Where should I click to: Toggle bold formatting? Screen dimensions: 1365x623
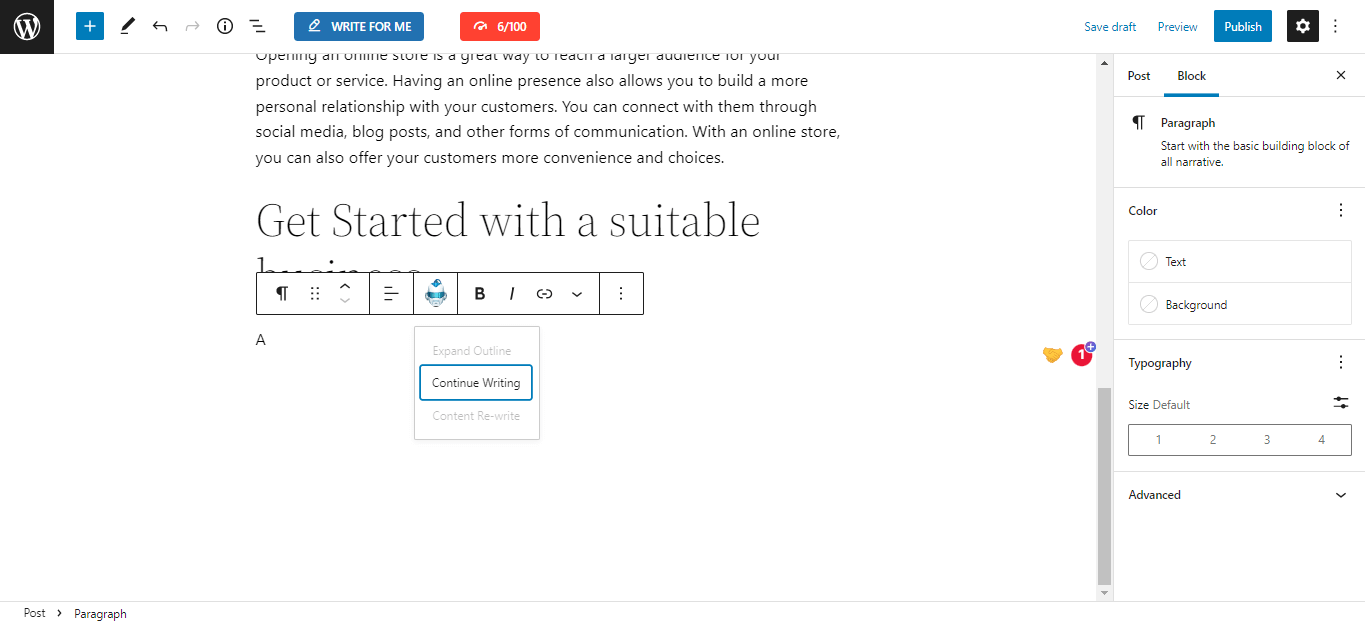tap(480, 293)
